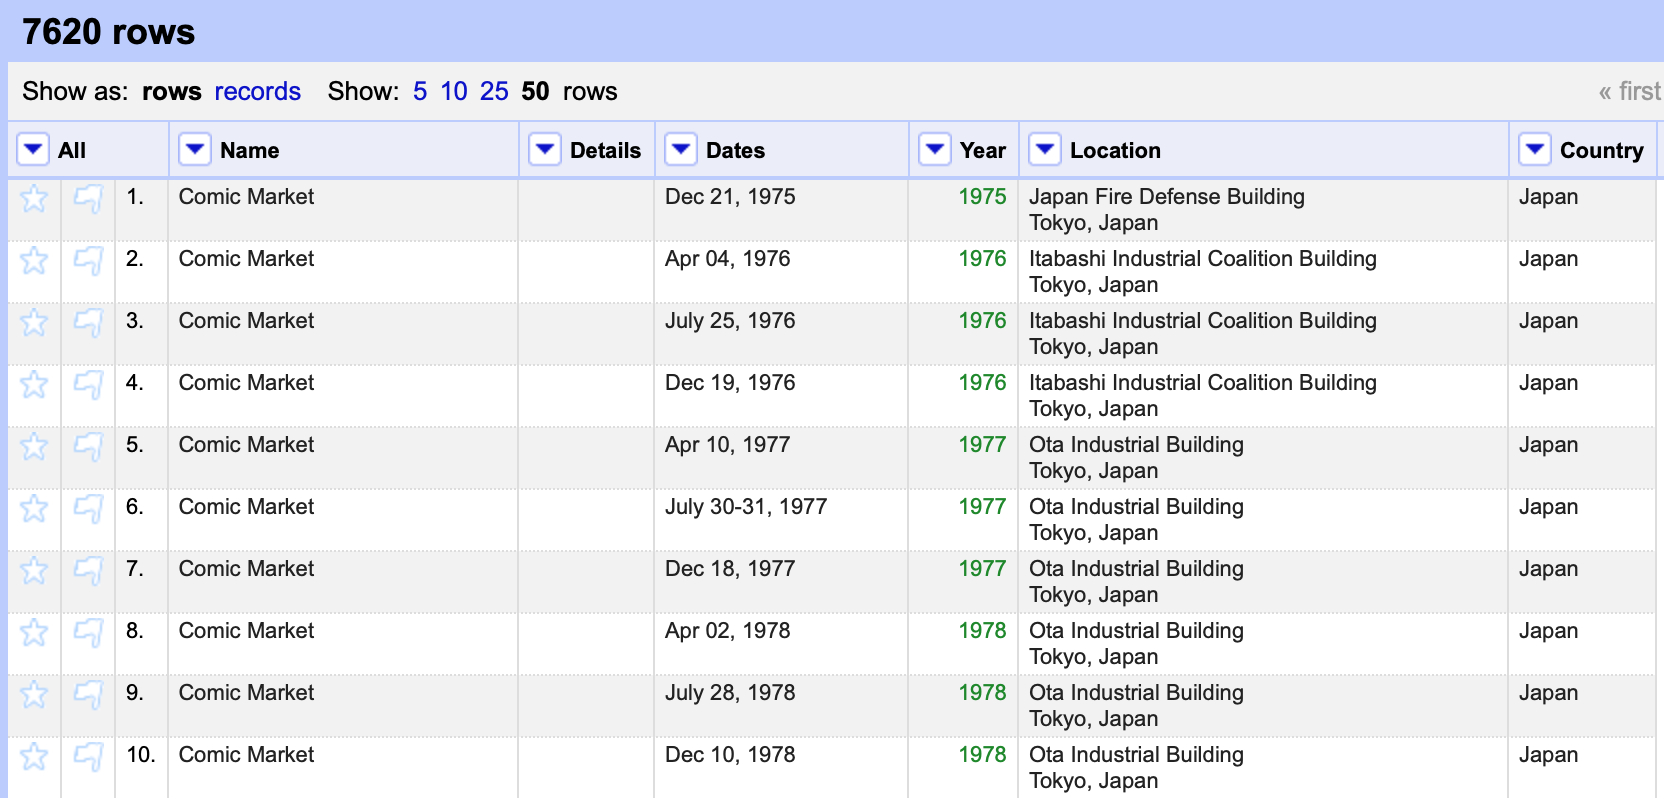Flag row 3 dated July 25, 1976
Screen dimensions: 1664x798
click(88, 323)
